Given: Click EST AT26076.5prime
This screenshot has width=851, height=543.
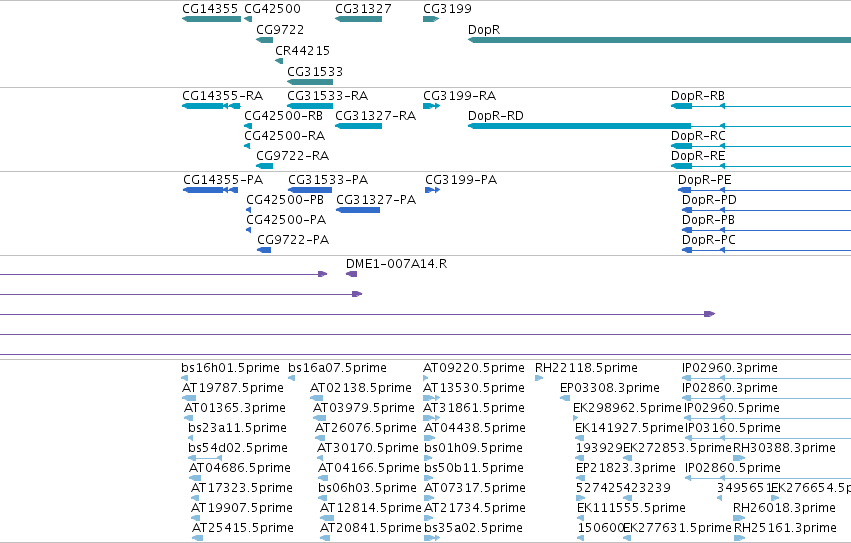Looking at the screenshot, I should click(x=321, y=438).
